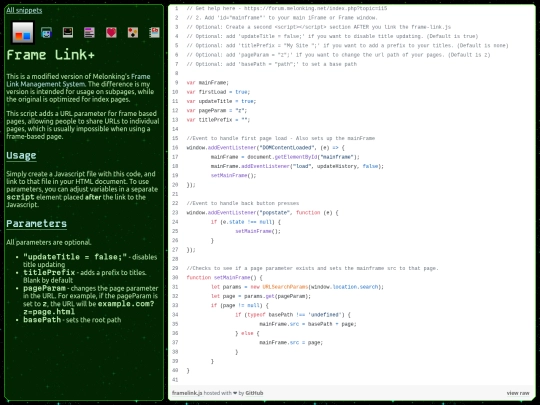Click the 'var updateTitle = true;' code line
Screen dimensions: 540x405
click(x=221, y=101)
